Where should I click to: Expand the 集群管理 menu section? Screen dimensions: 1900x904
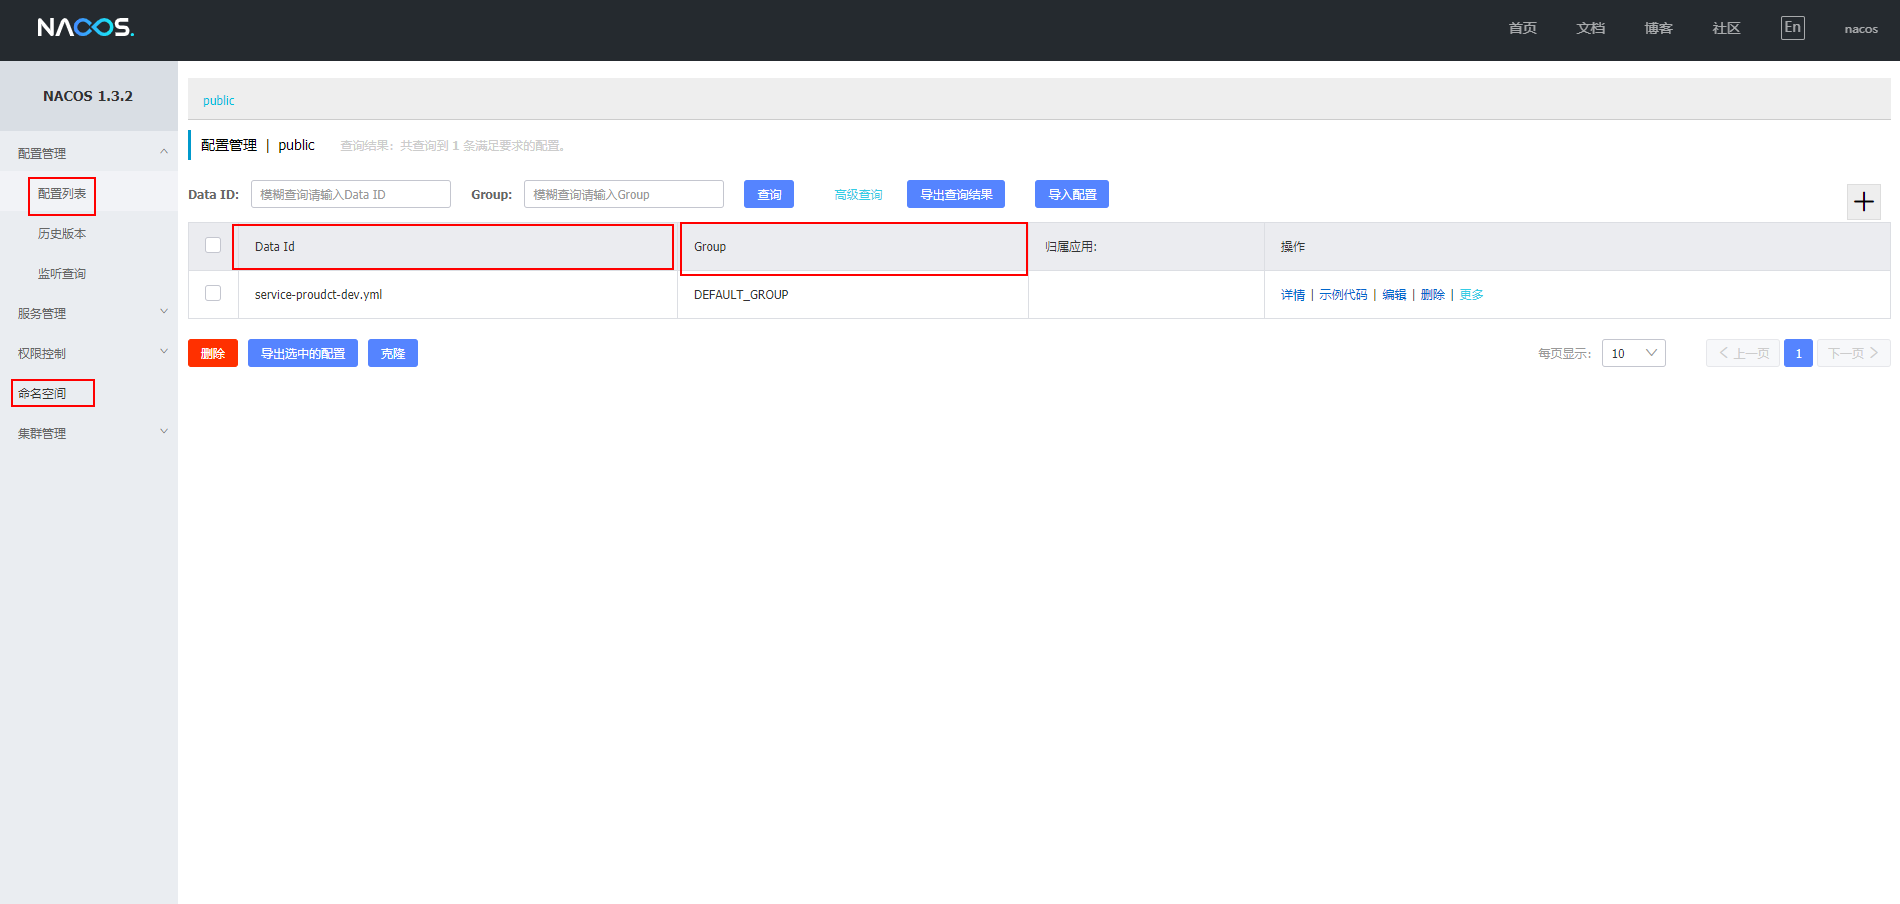(89, 433)
